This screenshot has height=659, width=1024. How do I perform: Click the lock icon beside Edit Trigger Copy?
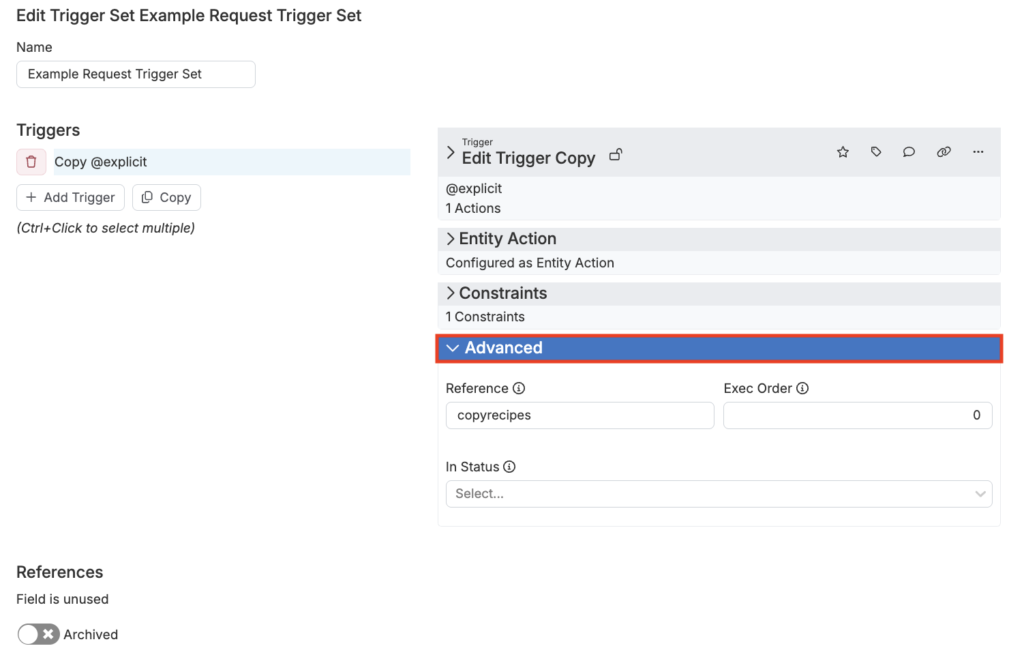point(615,155)
